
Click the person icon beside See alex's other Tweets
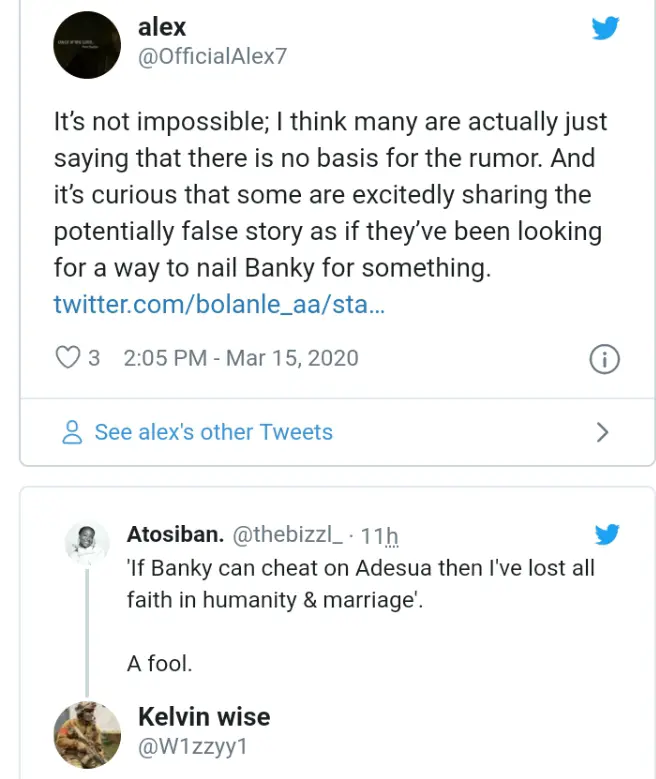(x=72, y=432)
